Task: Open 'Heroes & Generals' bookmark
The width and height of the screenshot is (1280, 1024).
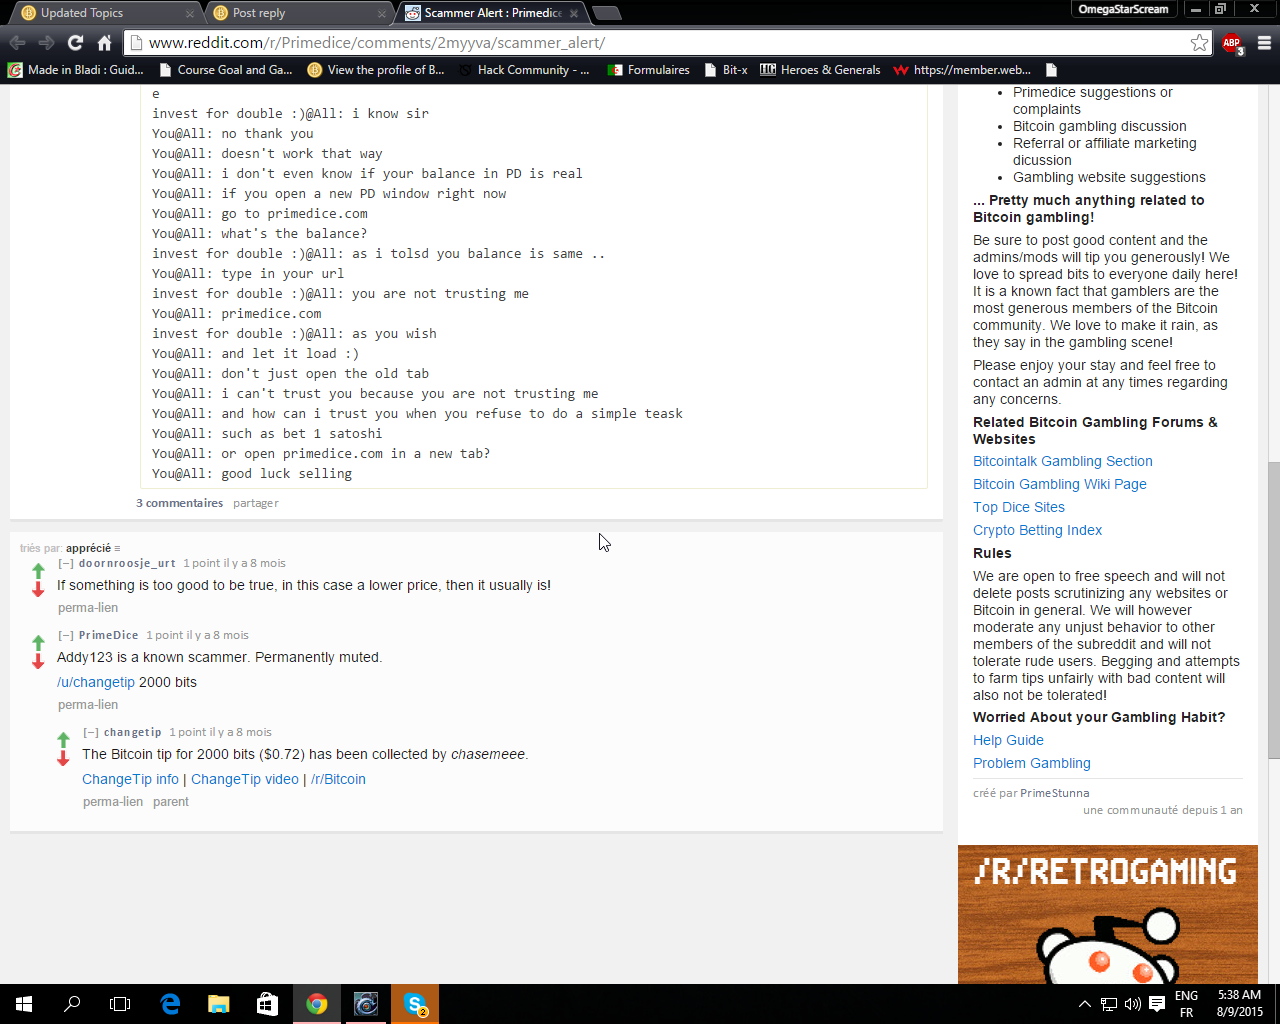Action: (820, 70)
